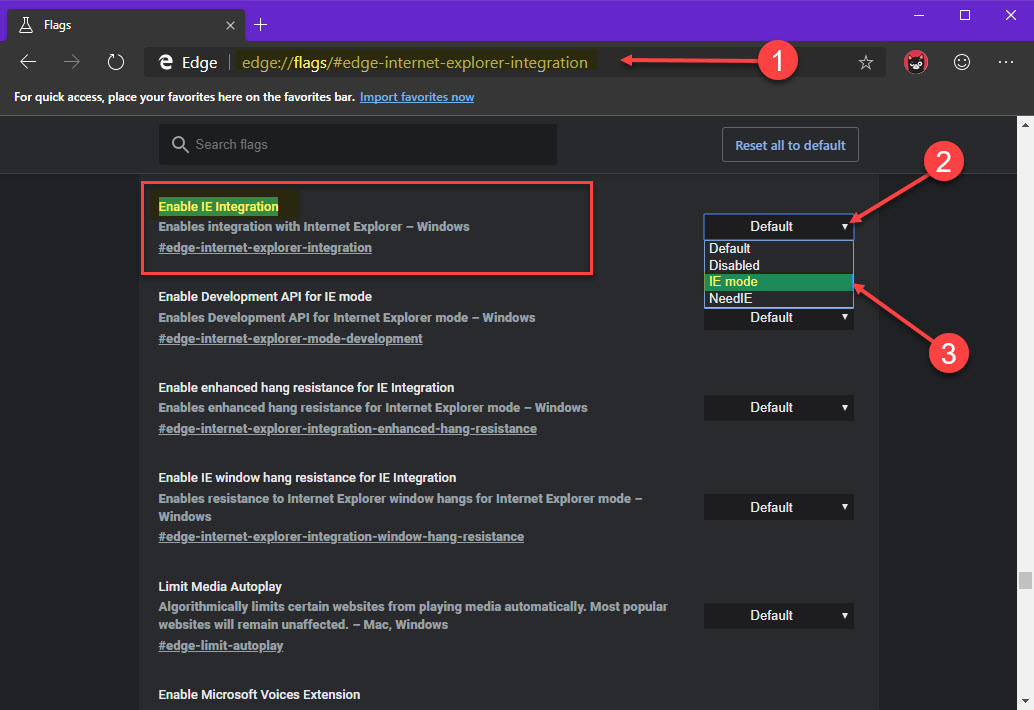Click Enable Microsoft Voices Extension title
This screenshot has width=1034, height=710.
[259, 695]
